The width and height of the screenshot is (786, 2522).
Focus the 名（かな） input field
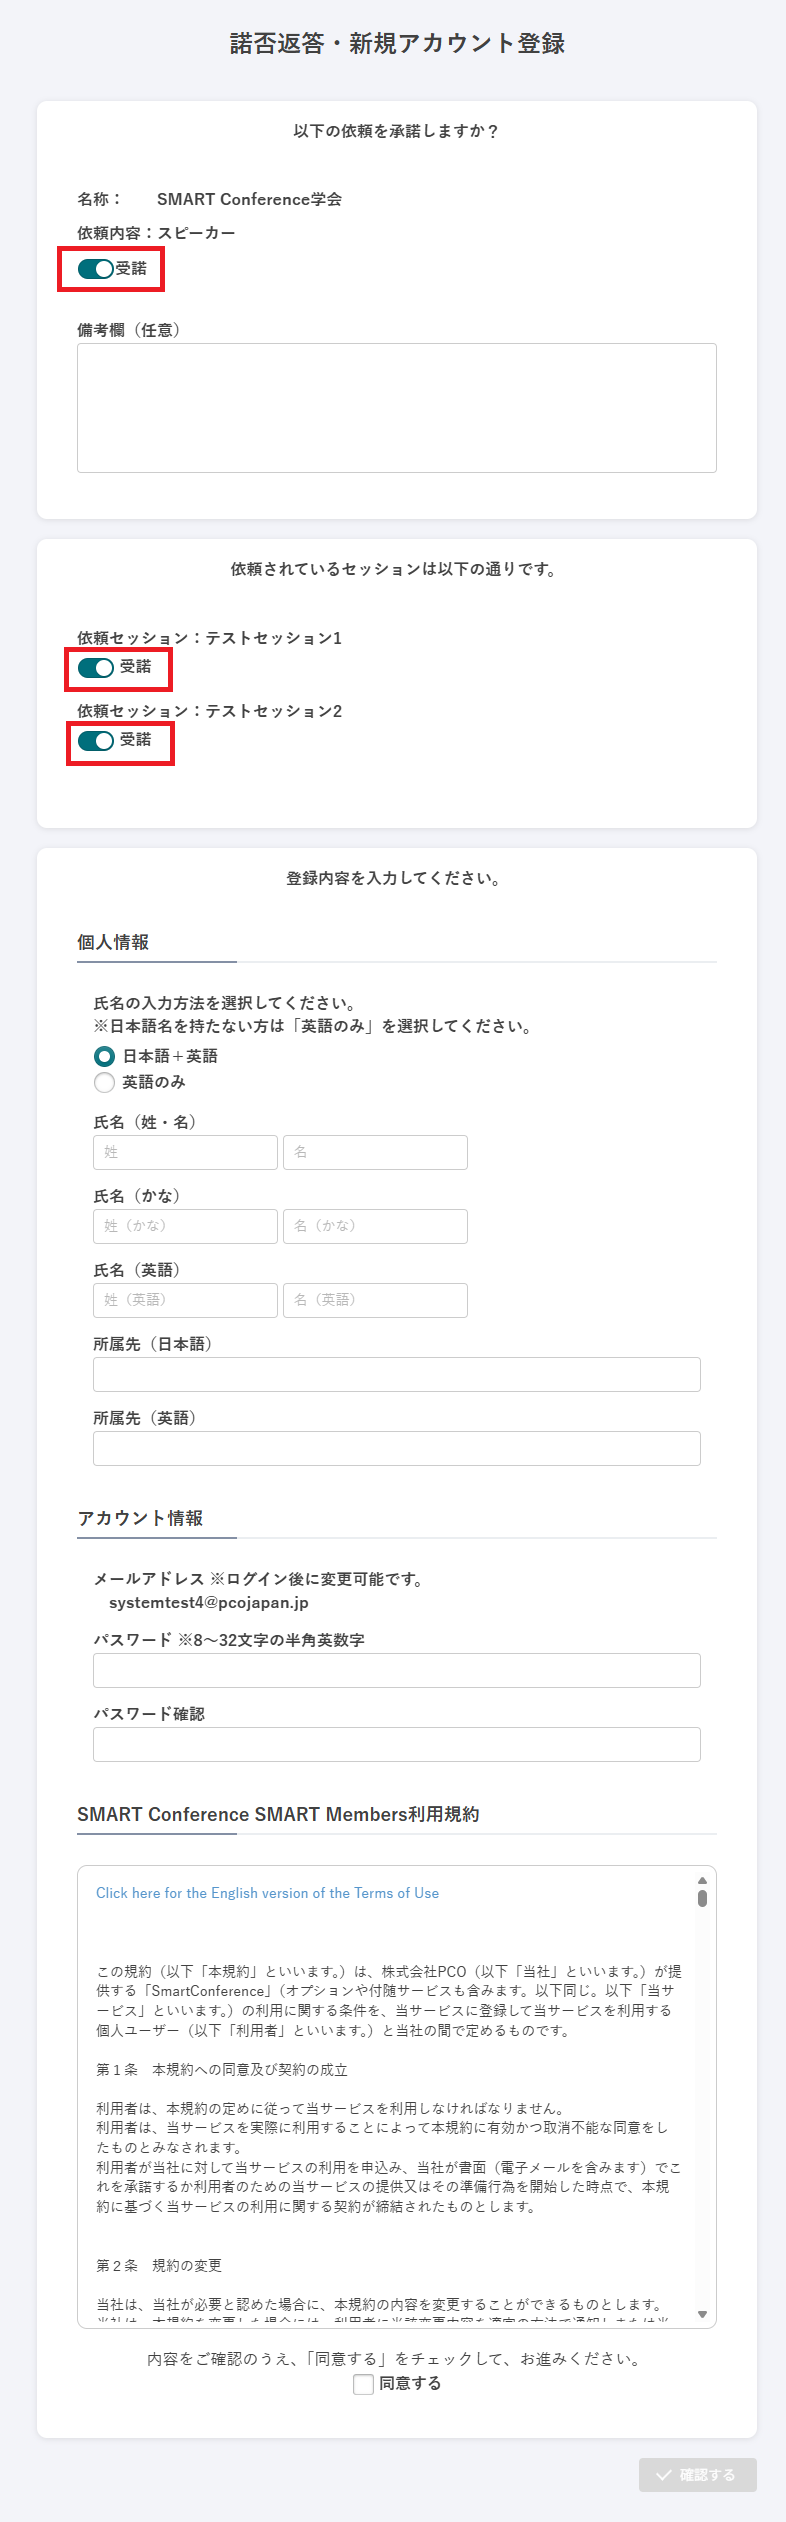click(375, 1226)
